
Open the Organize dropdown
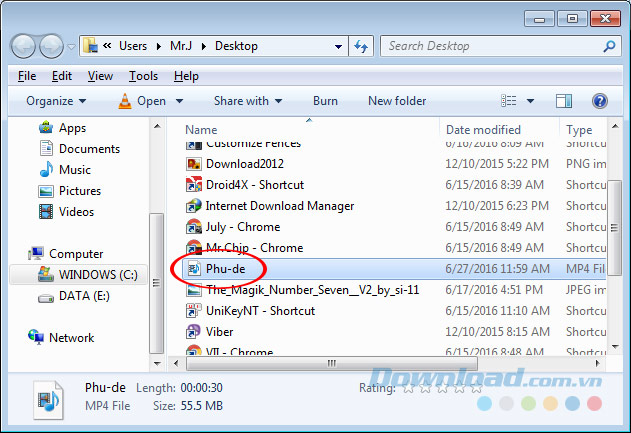click(x=56, y=101)
